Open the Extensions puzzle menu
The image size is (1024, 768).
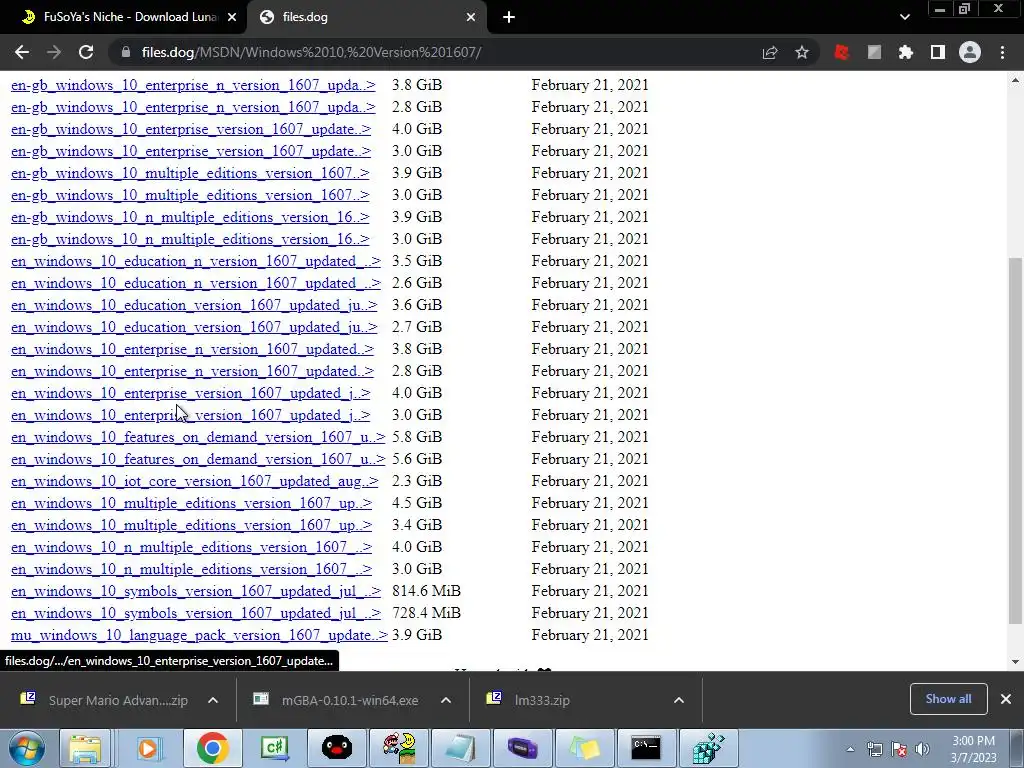(x=906, y=52)
